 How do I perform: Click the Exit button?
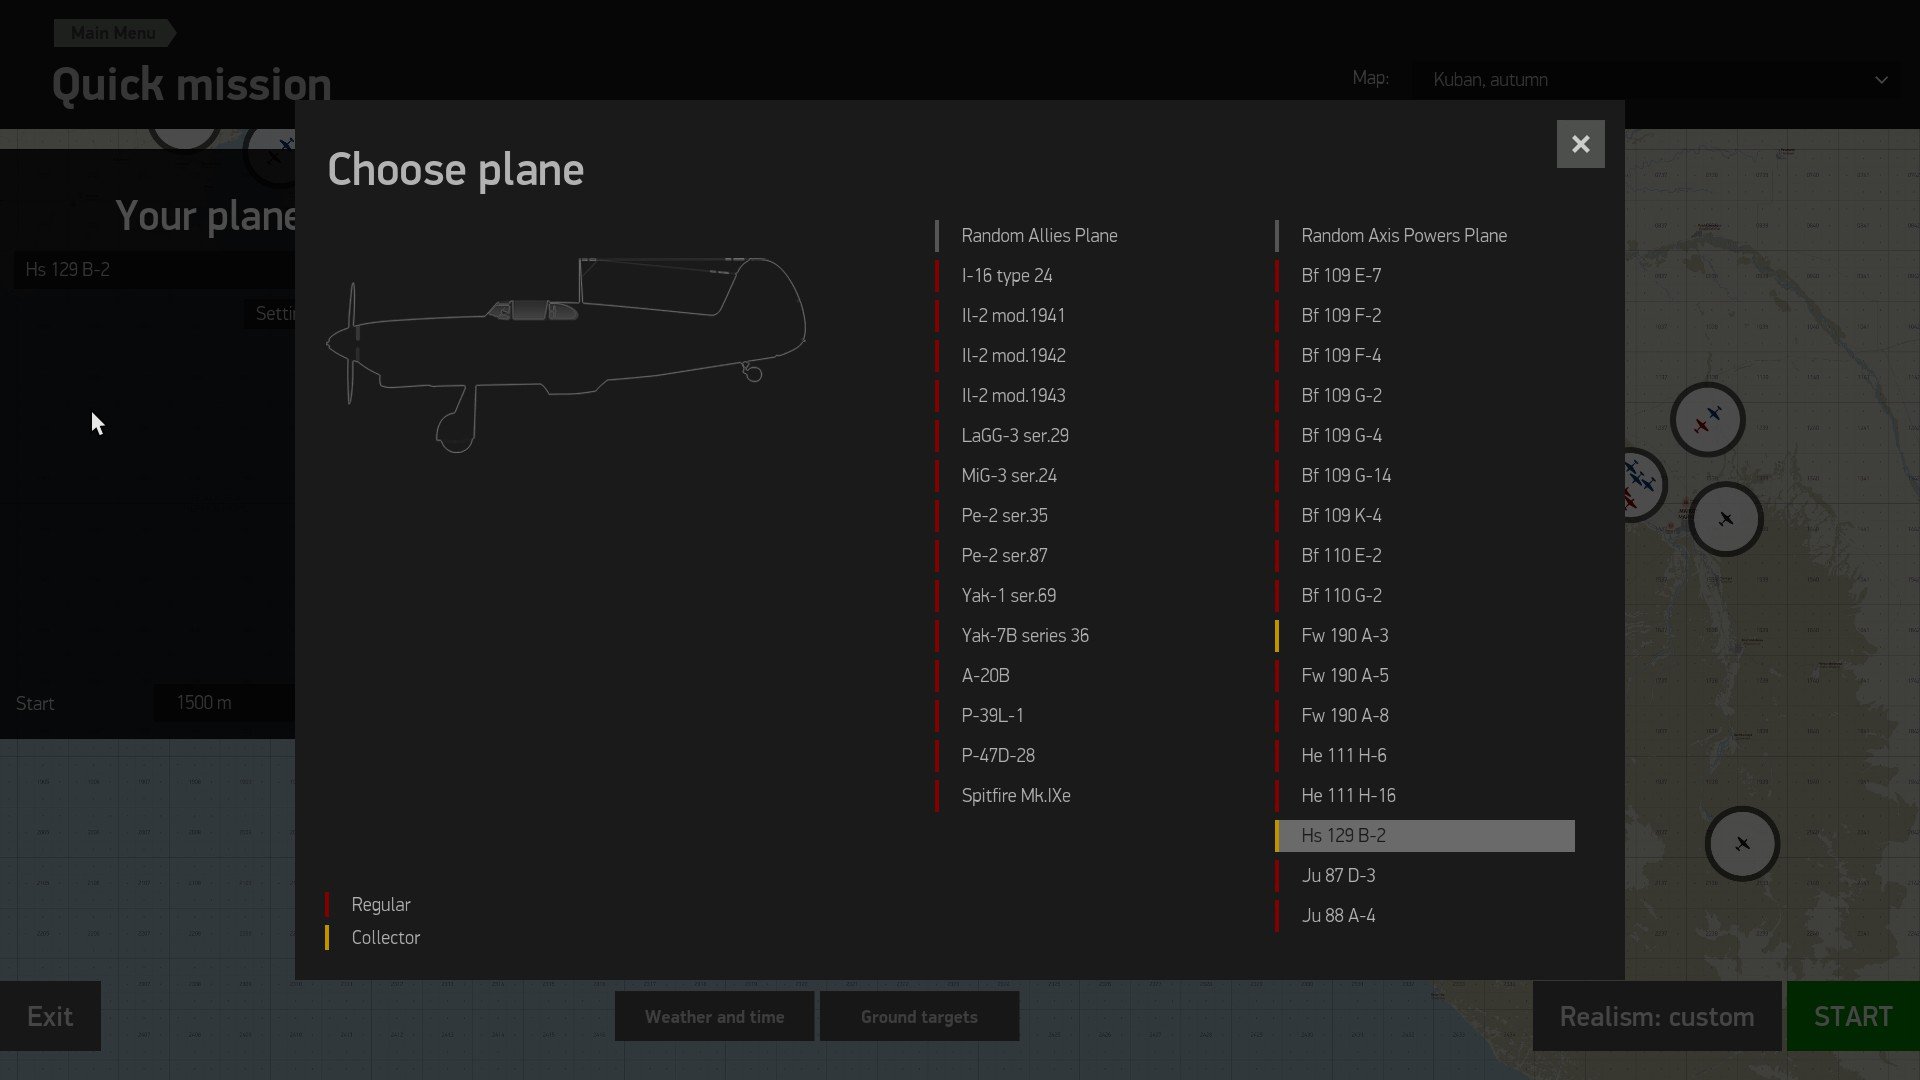pos(50,1017)
